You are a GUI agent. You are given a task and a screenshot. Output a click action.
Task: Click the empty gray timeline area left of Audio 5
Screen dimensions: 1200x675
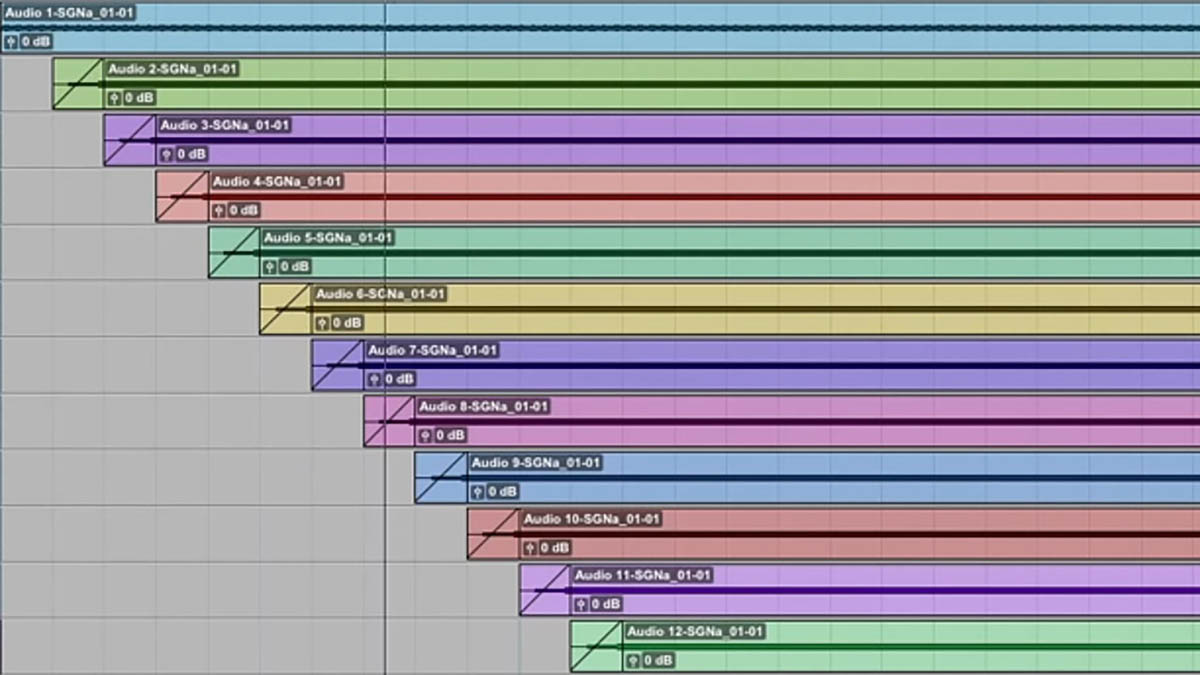tap(100, 250)
